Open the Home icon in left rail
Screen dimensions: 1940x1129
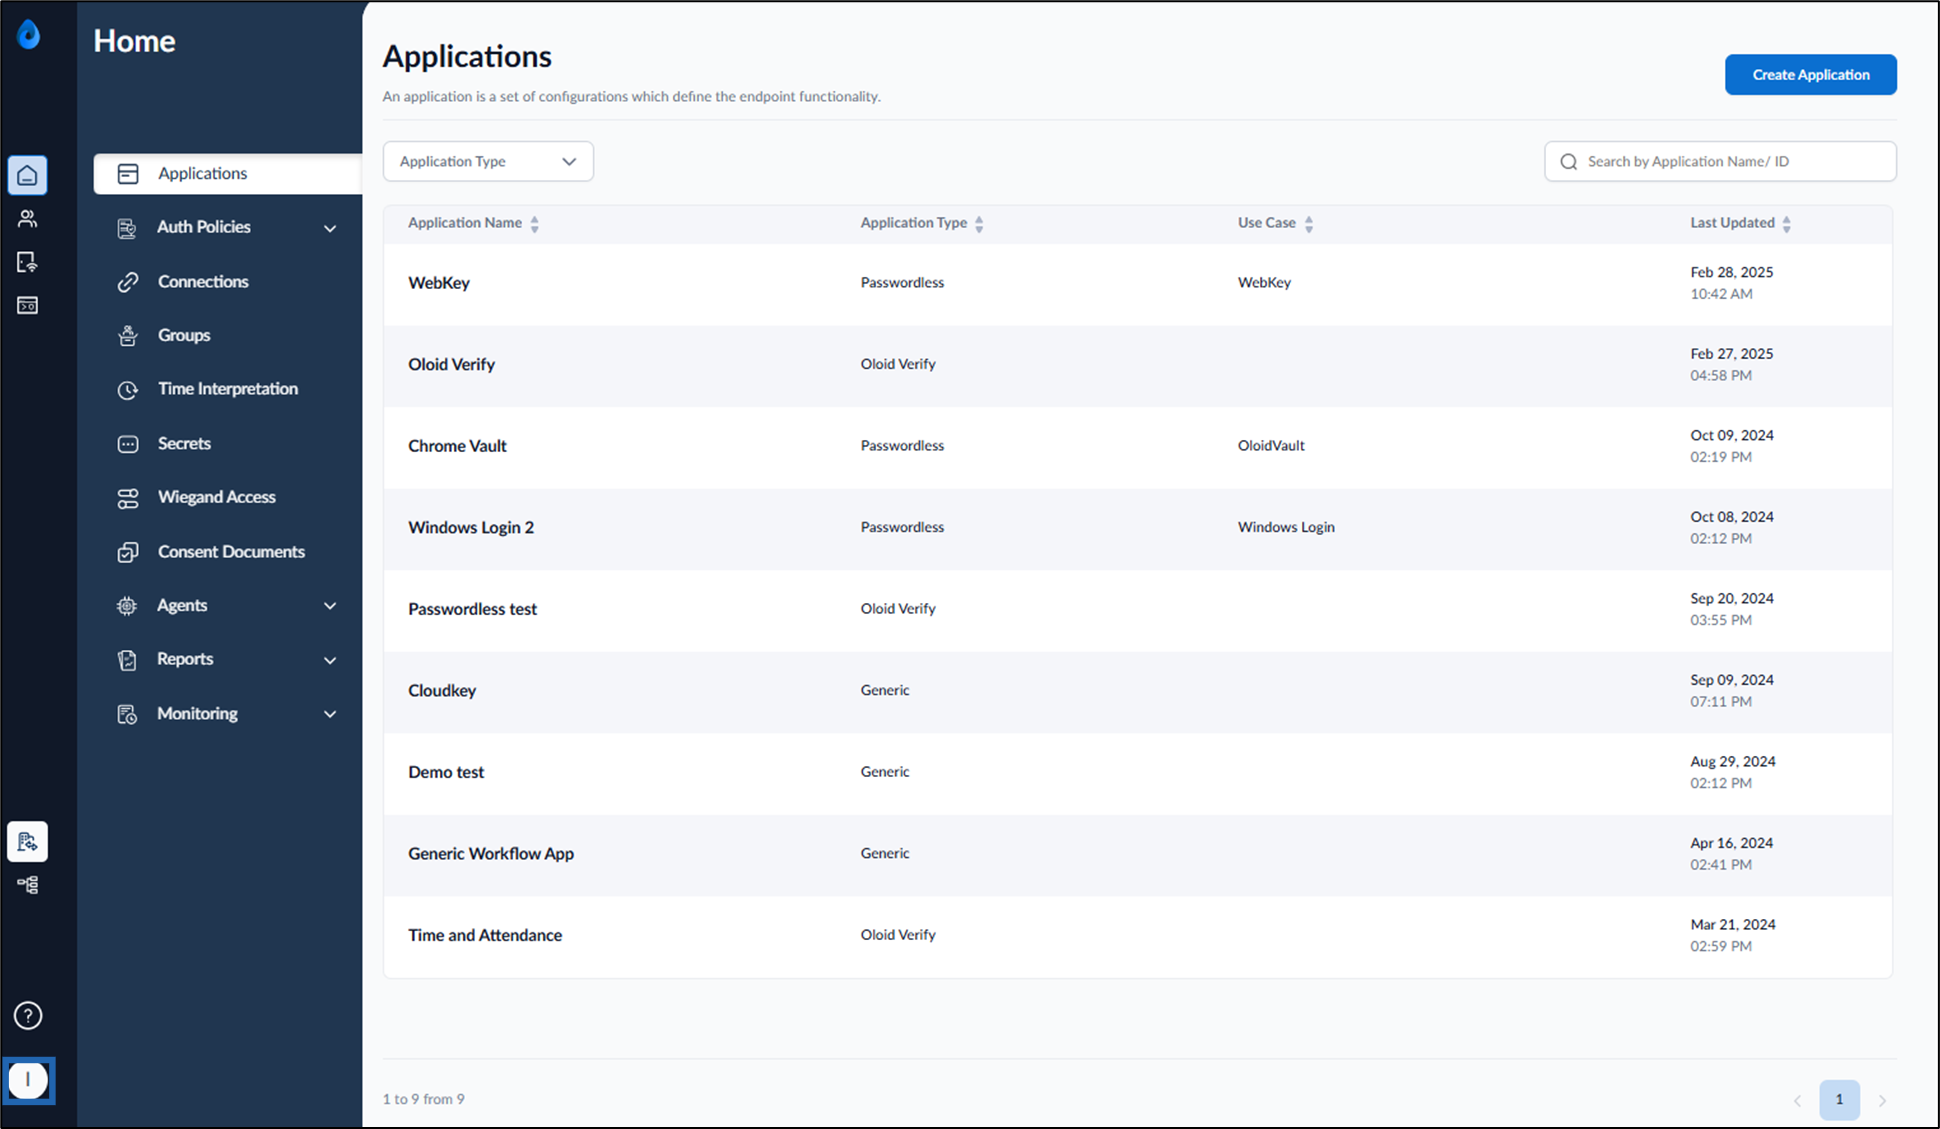point(27,175)
